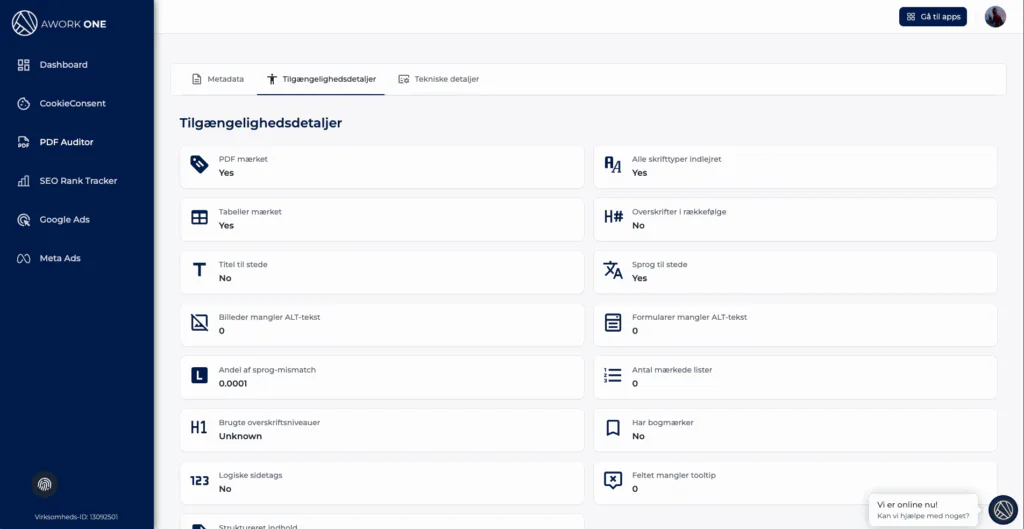Click the Andel af sprog-mismatch L icon

[x=199, y=376]
